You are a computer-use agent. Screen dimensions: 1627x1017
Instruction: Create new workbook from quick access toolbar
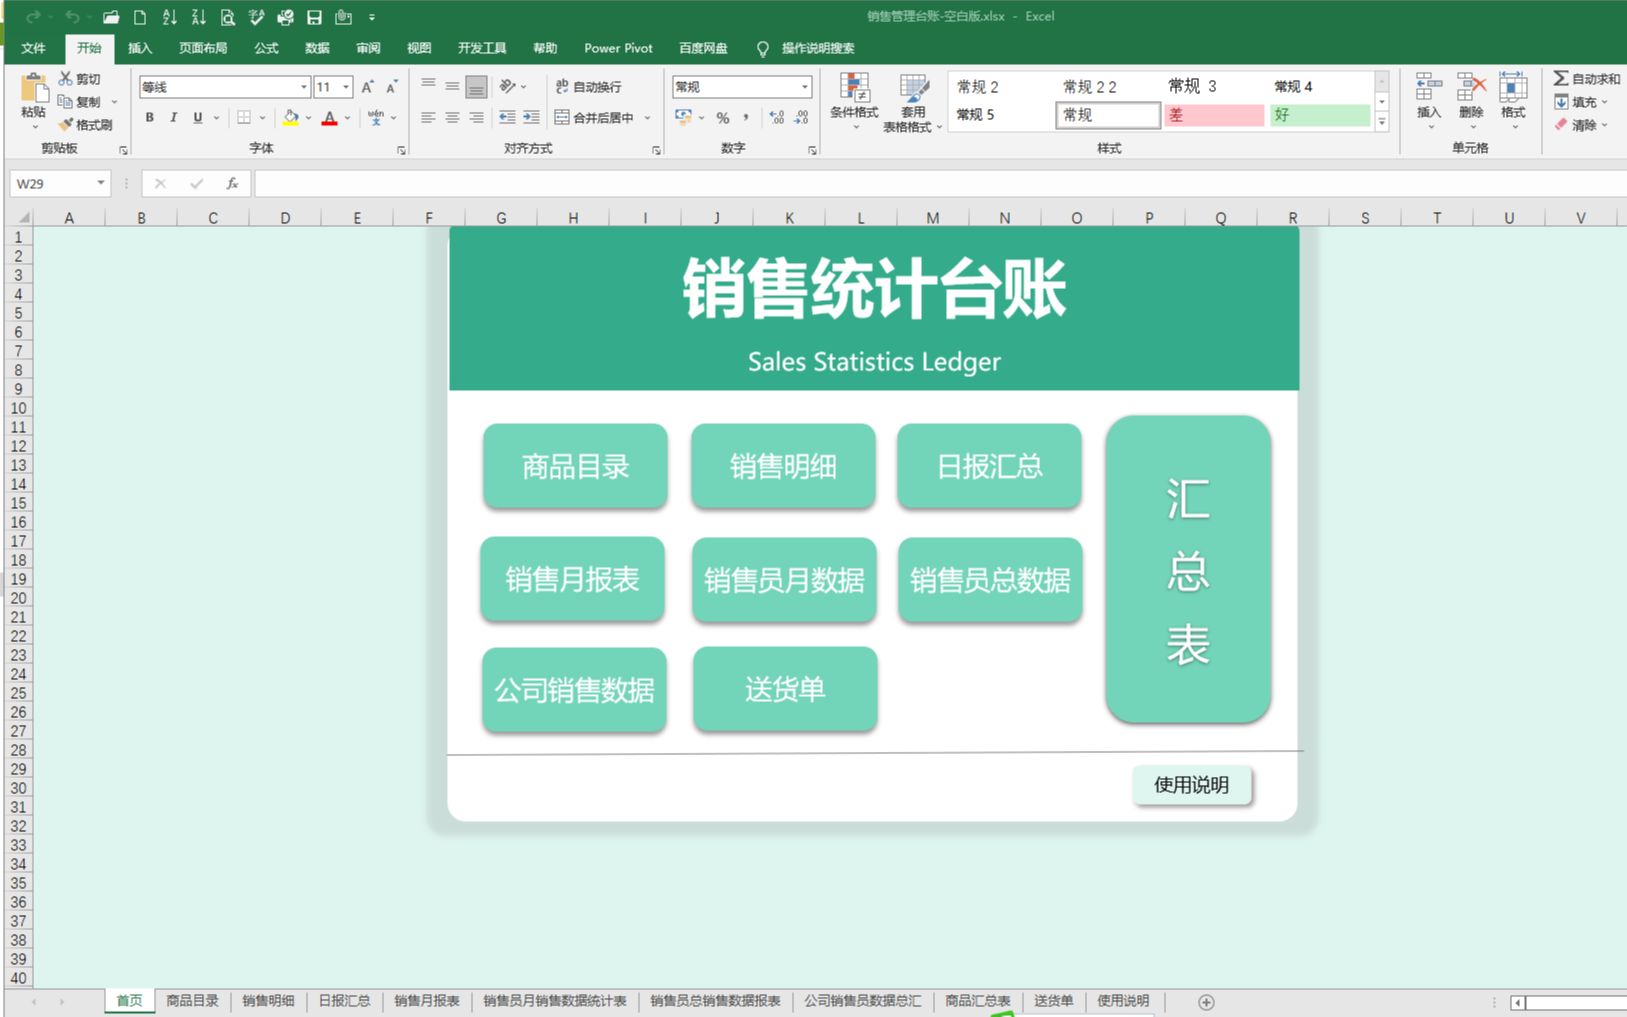[x=140, y=17]
